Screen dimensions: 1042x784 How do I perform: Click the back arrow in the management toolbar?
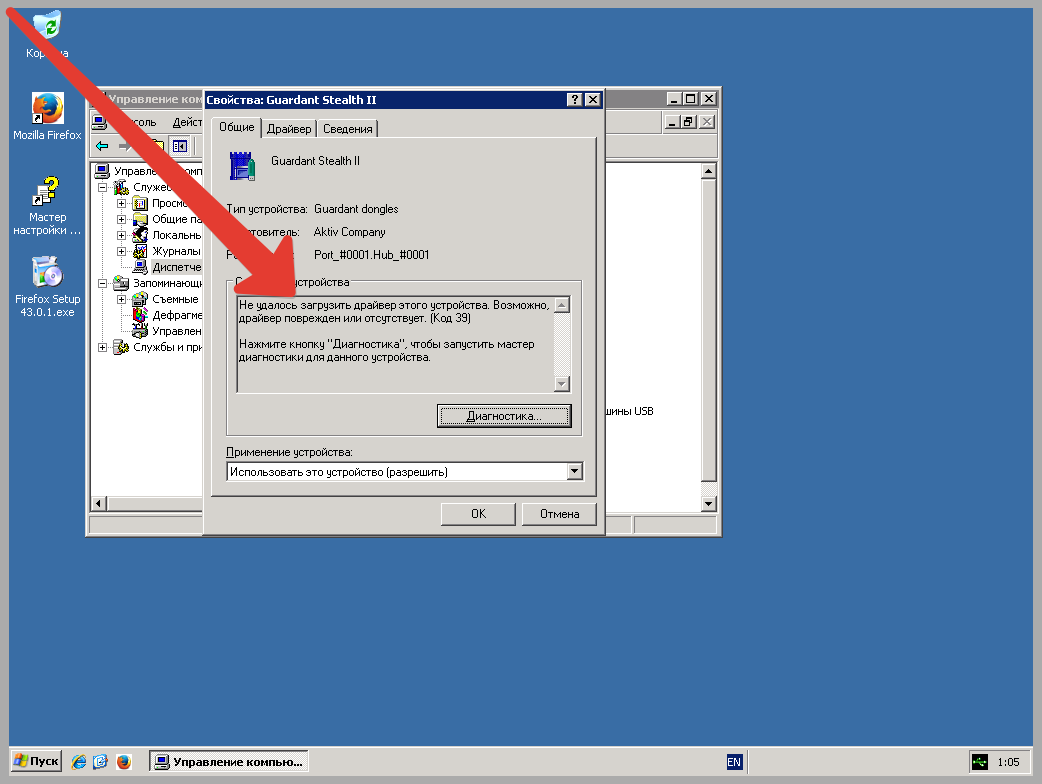(x=102, y=146)
